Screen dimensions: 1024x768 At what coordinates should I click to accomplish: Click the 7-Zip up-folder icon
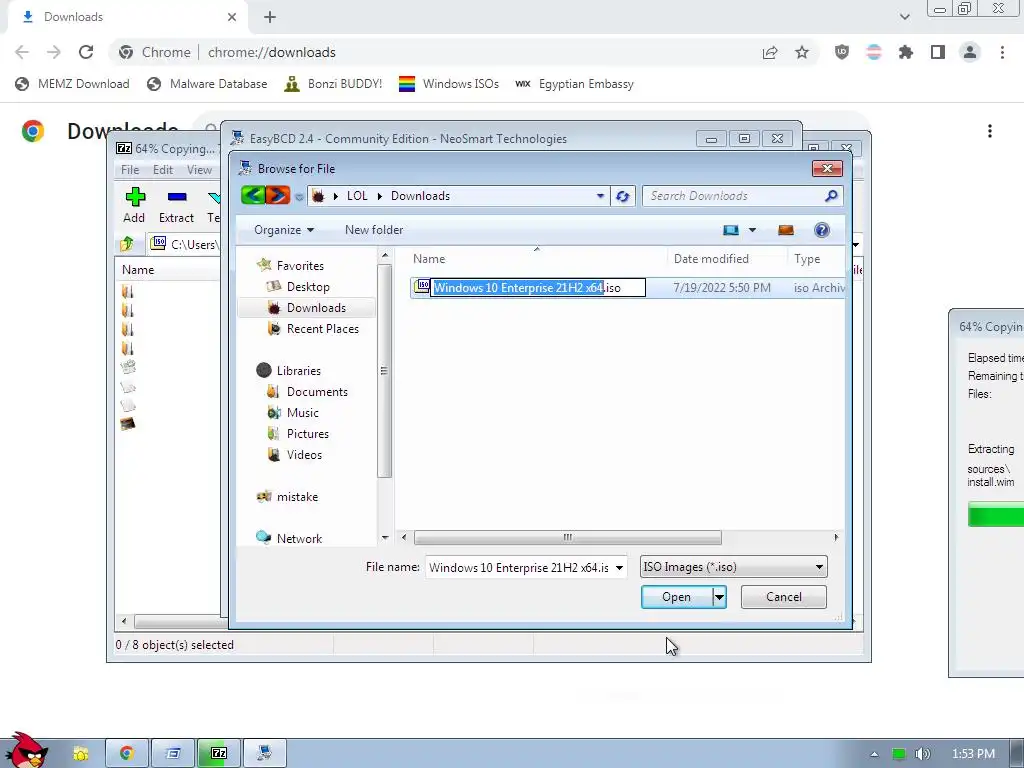point(127,244)
